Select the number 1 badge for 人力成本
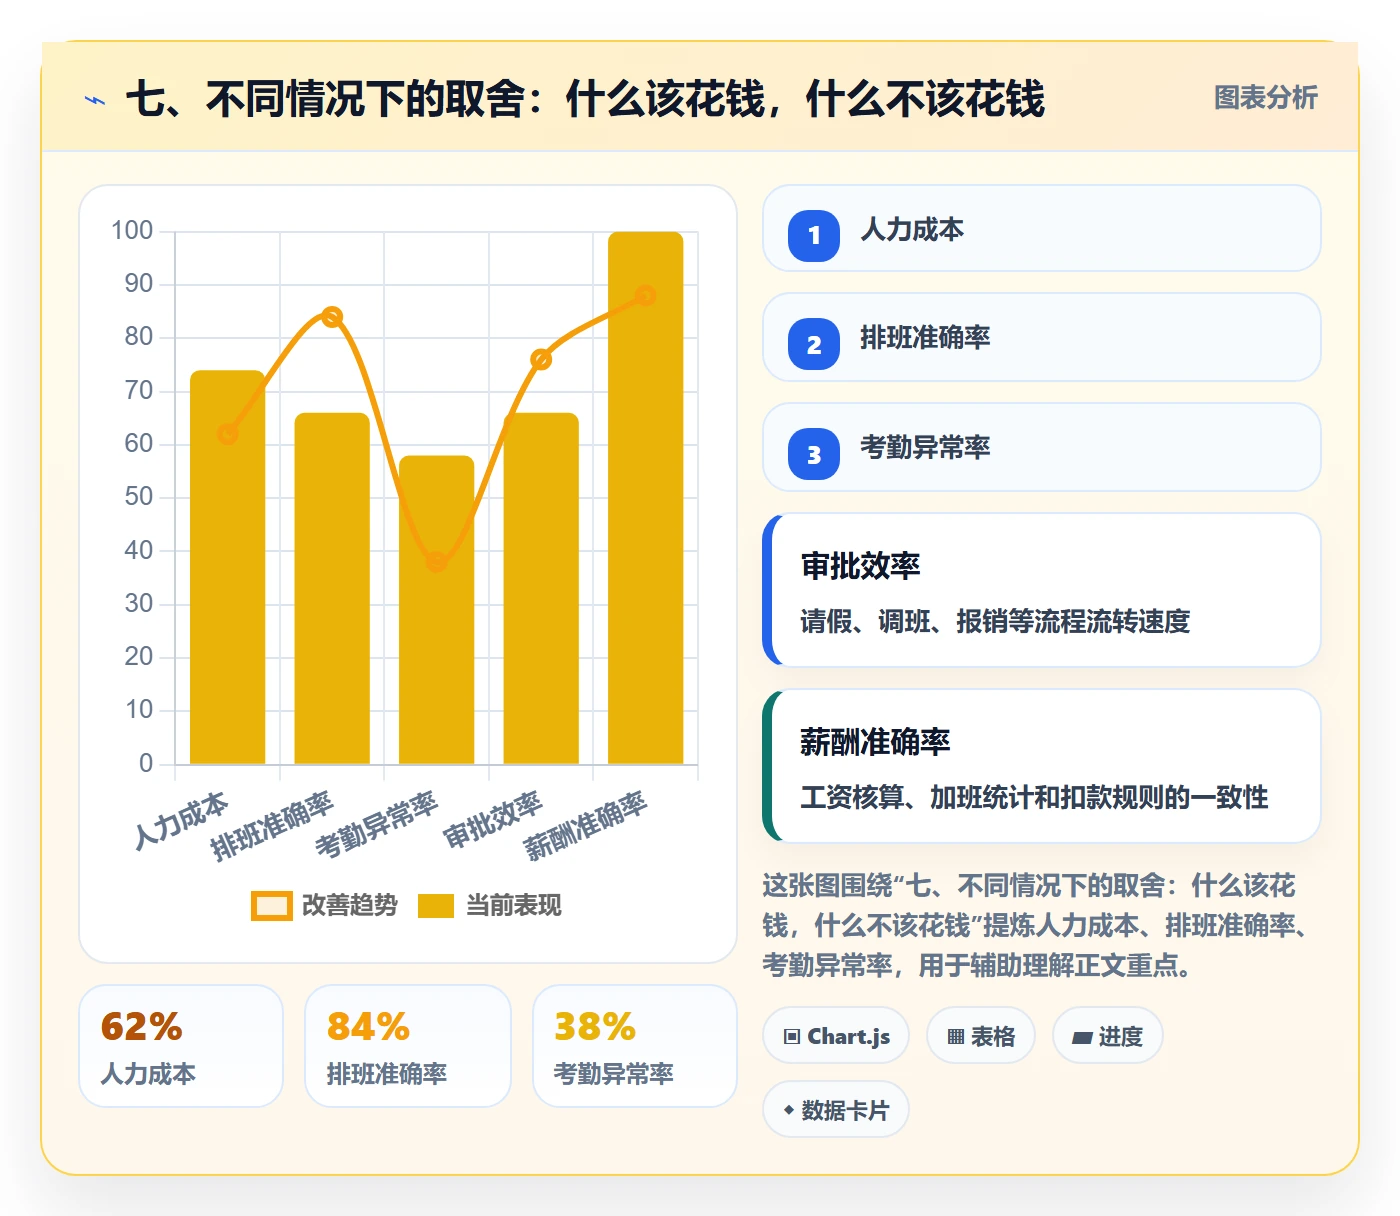The width and height of the screenshot is (1400, 1216). (814, 235)
